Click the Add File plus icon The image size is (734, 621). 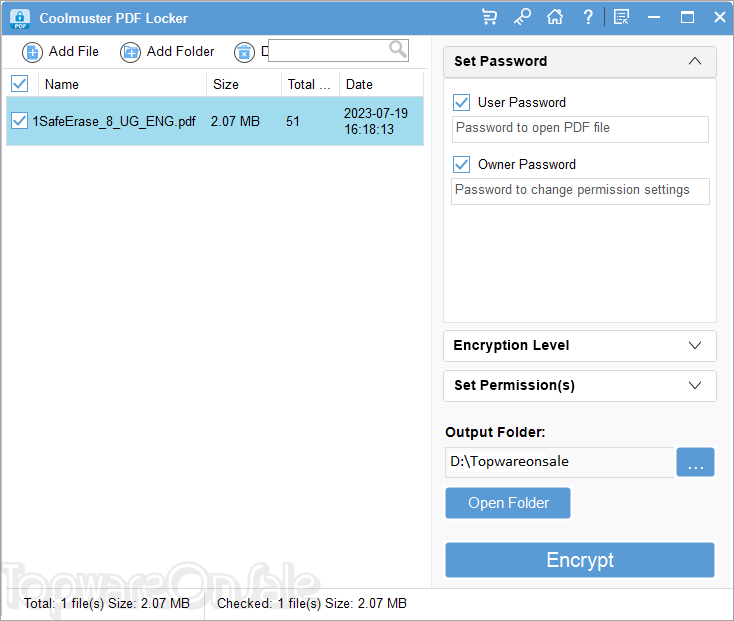32,52
